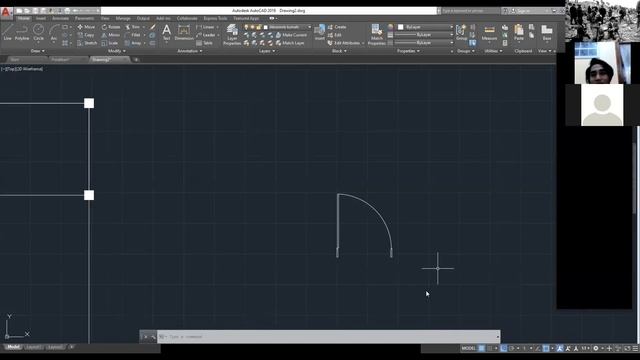Screen dimensions: 640x360
Task: Toggle object snap in status bar
Action: [x=546, y=348]
